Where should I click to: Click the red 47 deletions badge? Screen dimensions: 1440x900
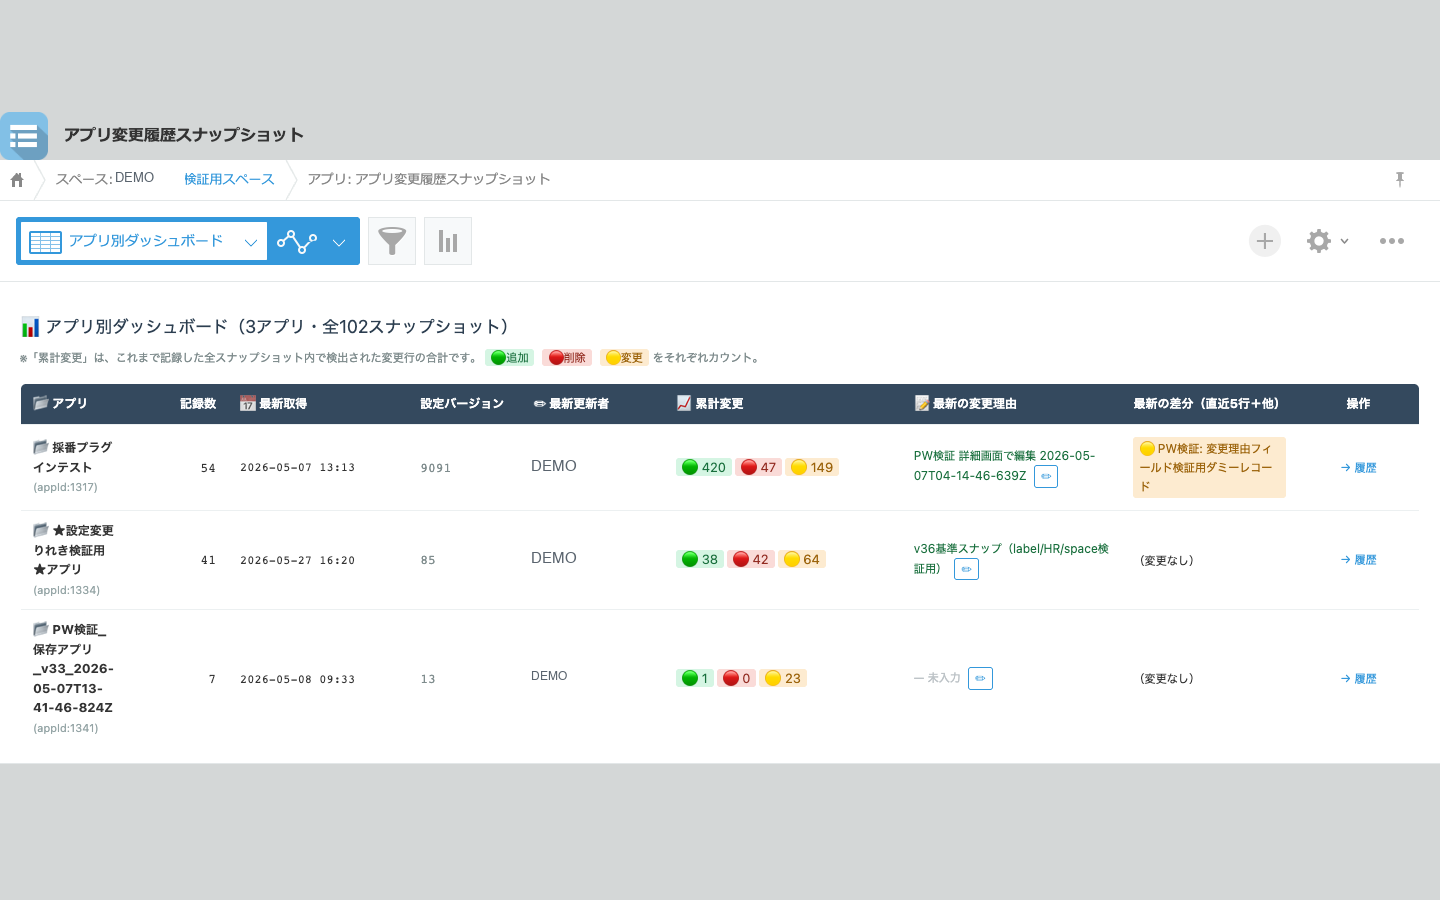pos(759,467)
